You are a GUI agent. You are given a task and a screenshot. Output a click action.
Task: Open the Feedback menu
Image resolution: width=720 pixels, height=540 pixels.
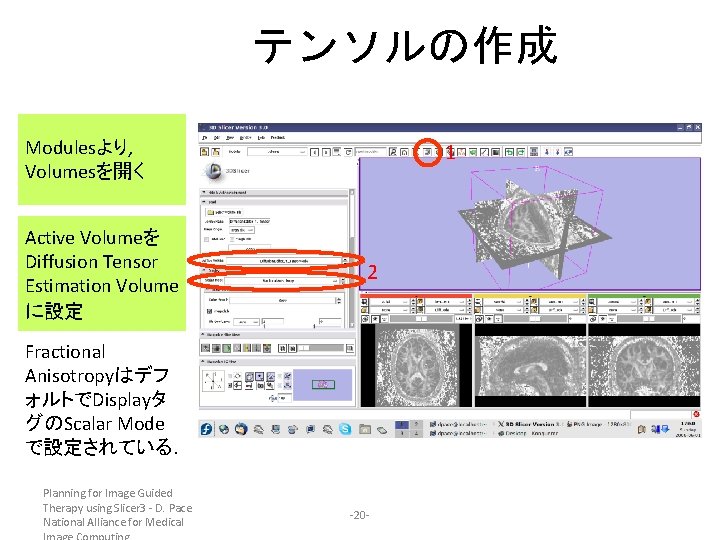pos(278,137)
